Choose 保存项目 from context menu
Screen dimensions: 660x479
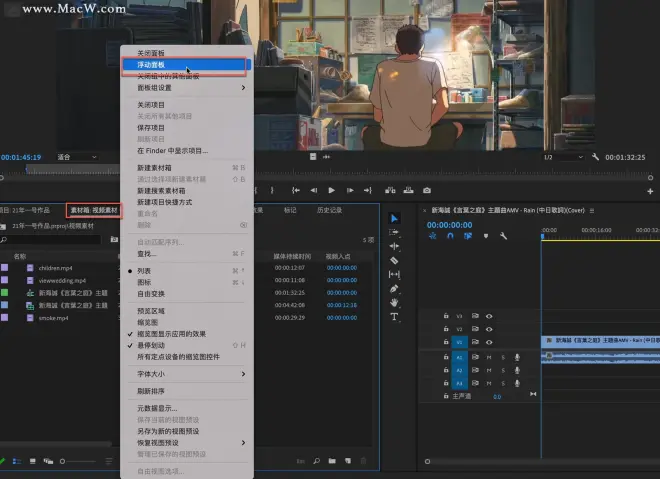point(187,128)
